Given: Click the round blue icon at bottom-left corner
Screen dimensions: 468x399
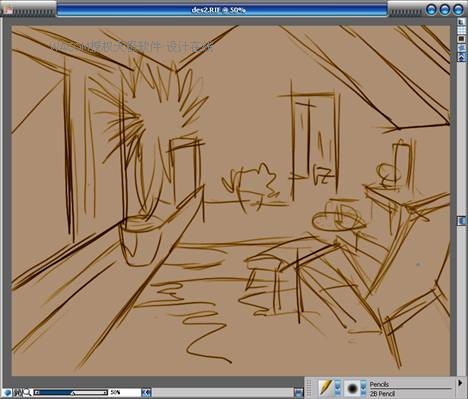Looking at the screenshot, I should tap(7, 393).
